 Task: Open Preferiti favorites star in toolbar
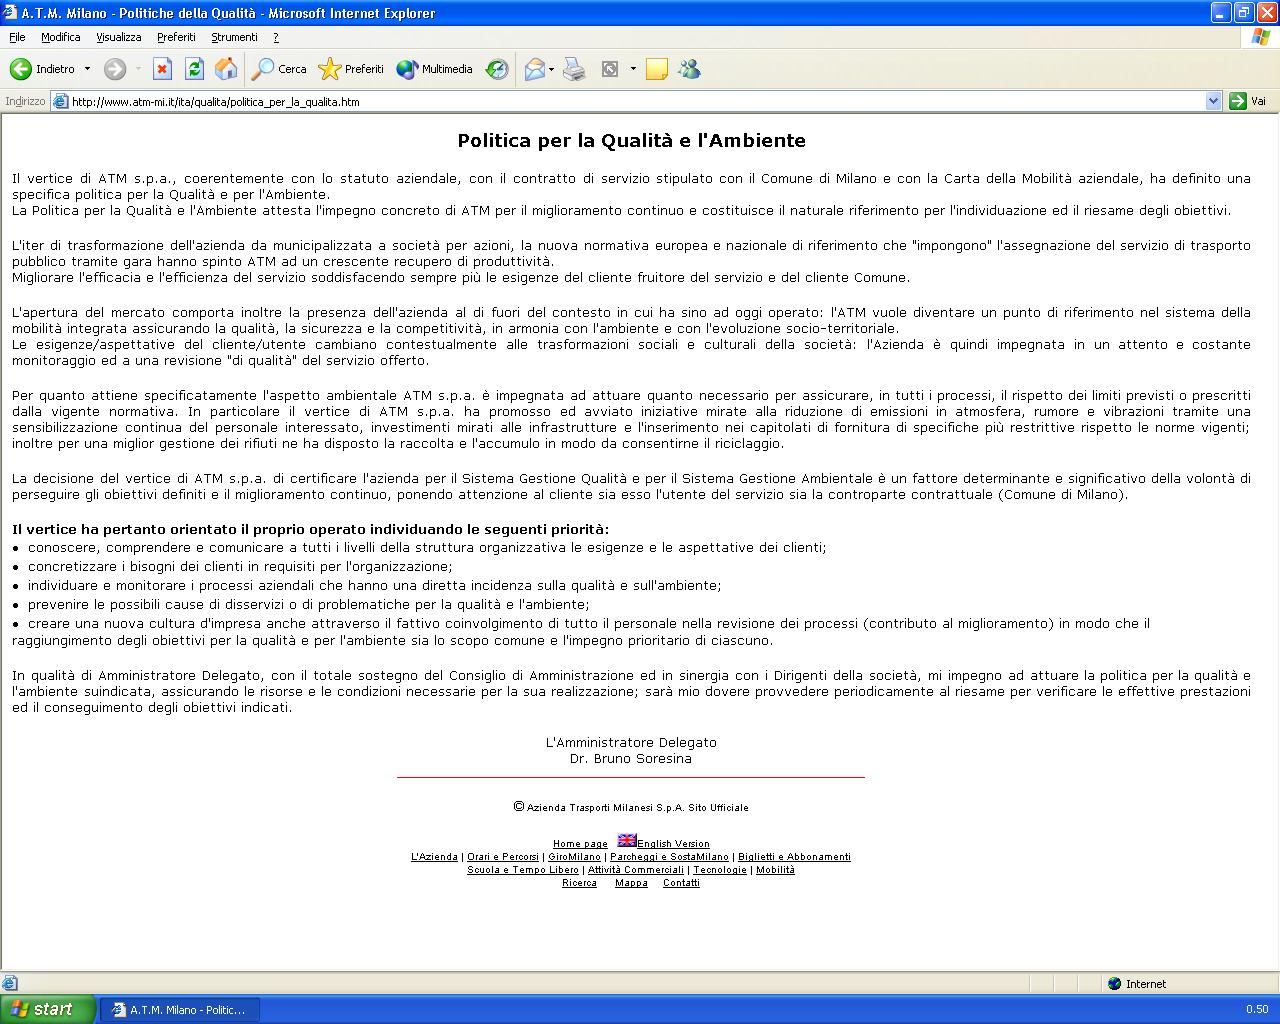(x=351, y=69)
